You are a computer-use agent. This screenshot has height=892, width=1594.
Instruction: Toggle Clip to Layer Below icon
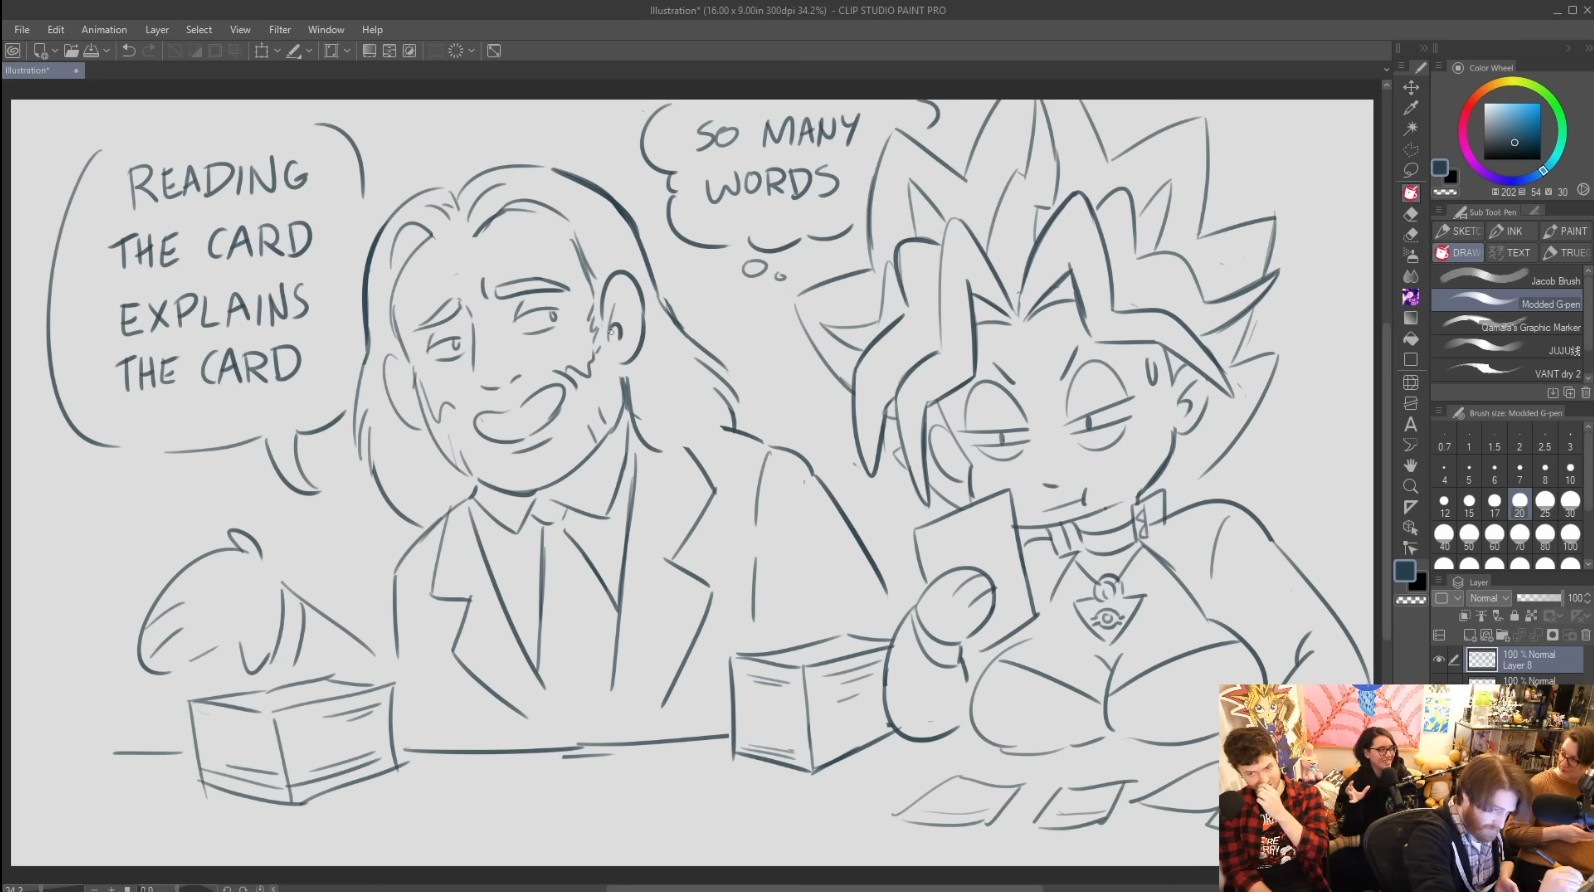pos(1464,616)
